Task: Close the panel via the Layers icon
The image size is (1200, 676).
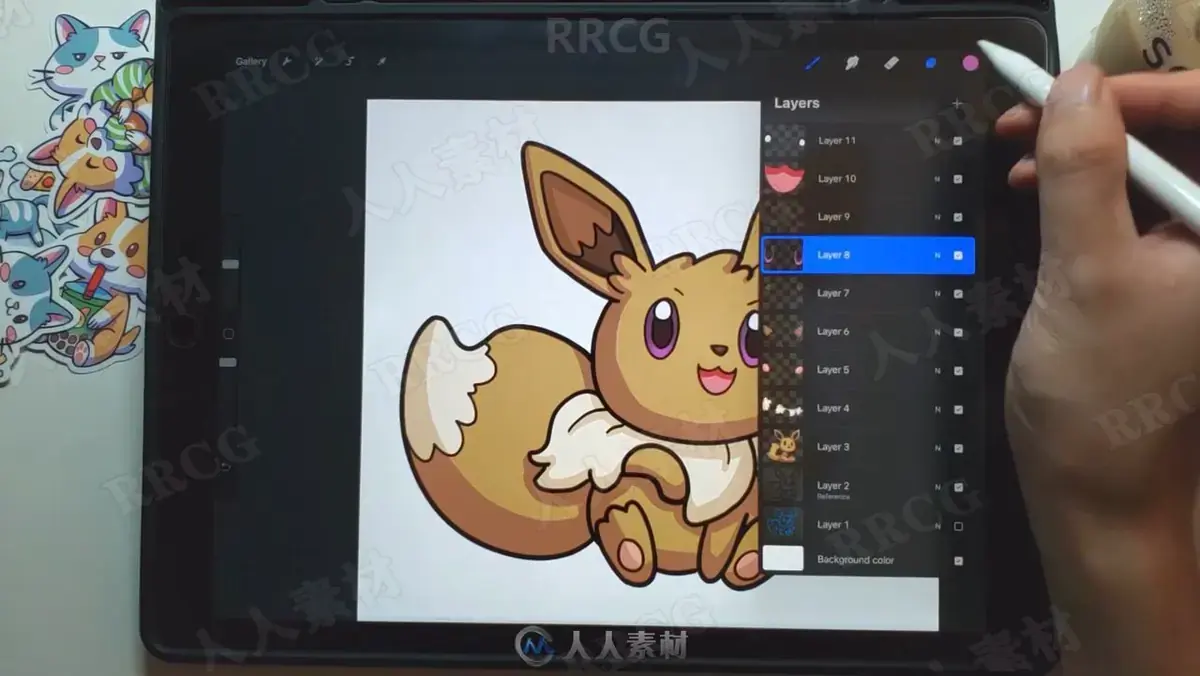Action: pos(931,63)
